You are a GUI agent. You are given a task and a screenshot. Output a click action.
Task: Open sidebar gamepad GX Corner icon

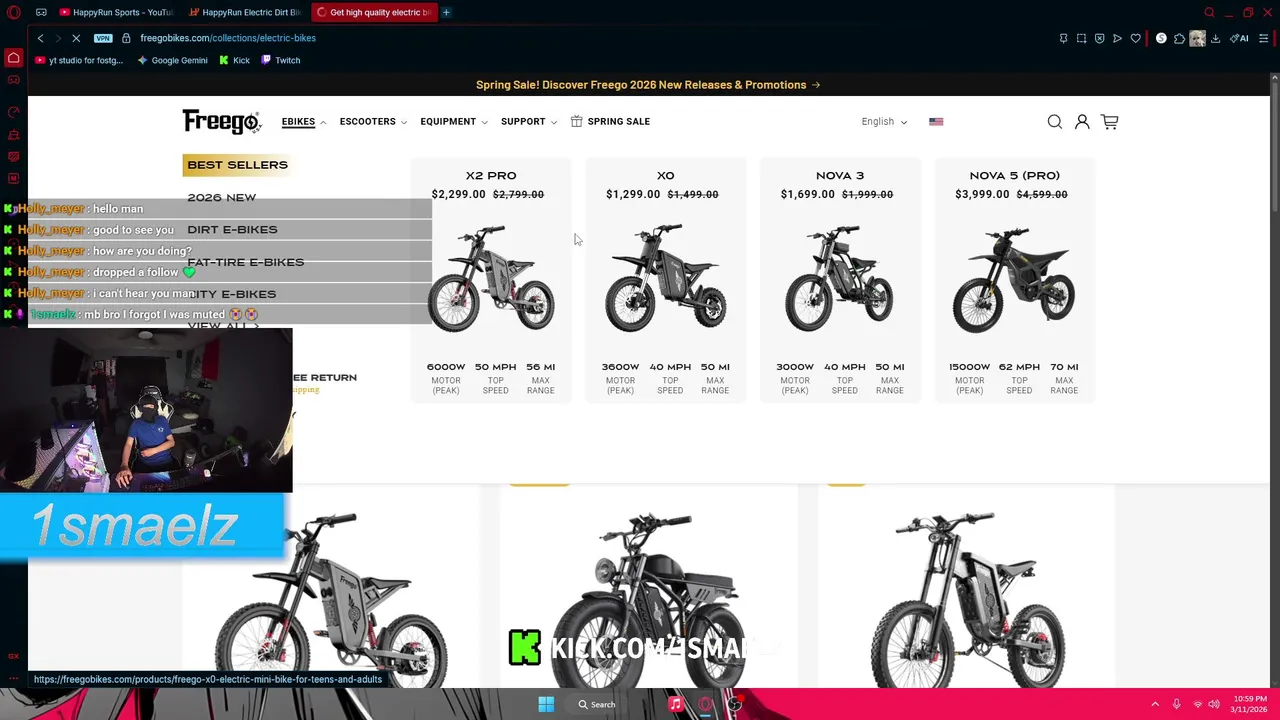[x=13, y=80]
